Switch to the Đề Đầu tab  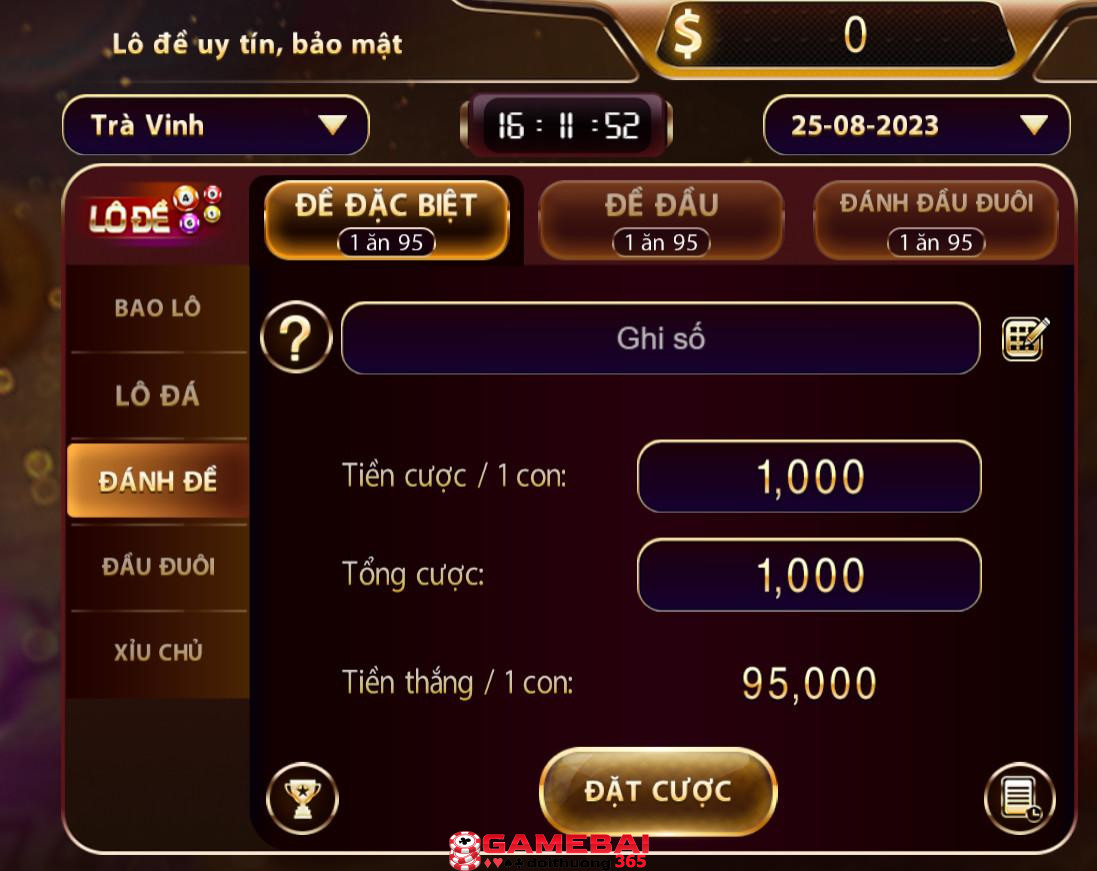pyautogui.click(x=661, y=220)
